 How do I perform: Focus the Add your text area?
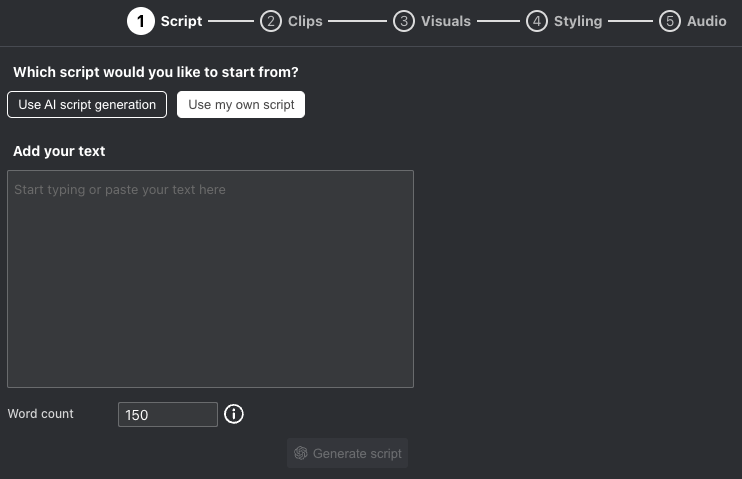pyautogui.click(x=211, y=279)
